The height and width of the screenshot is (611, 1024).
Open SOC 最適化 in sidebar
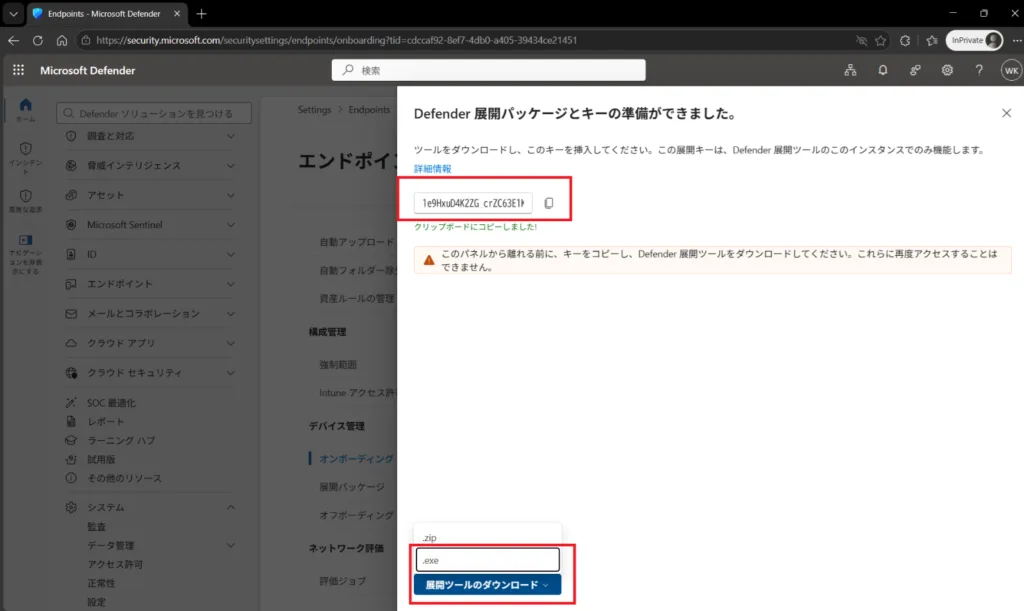112,403
